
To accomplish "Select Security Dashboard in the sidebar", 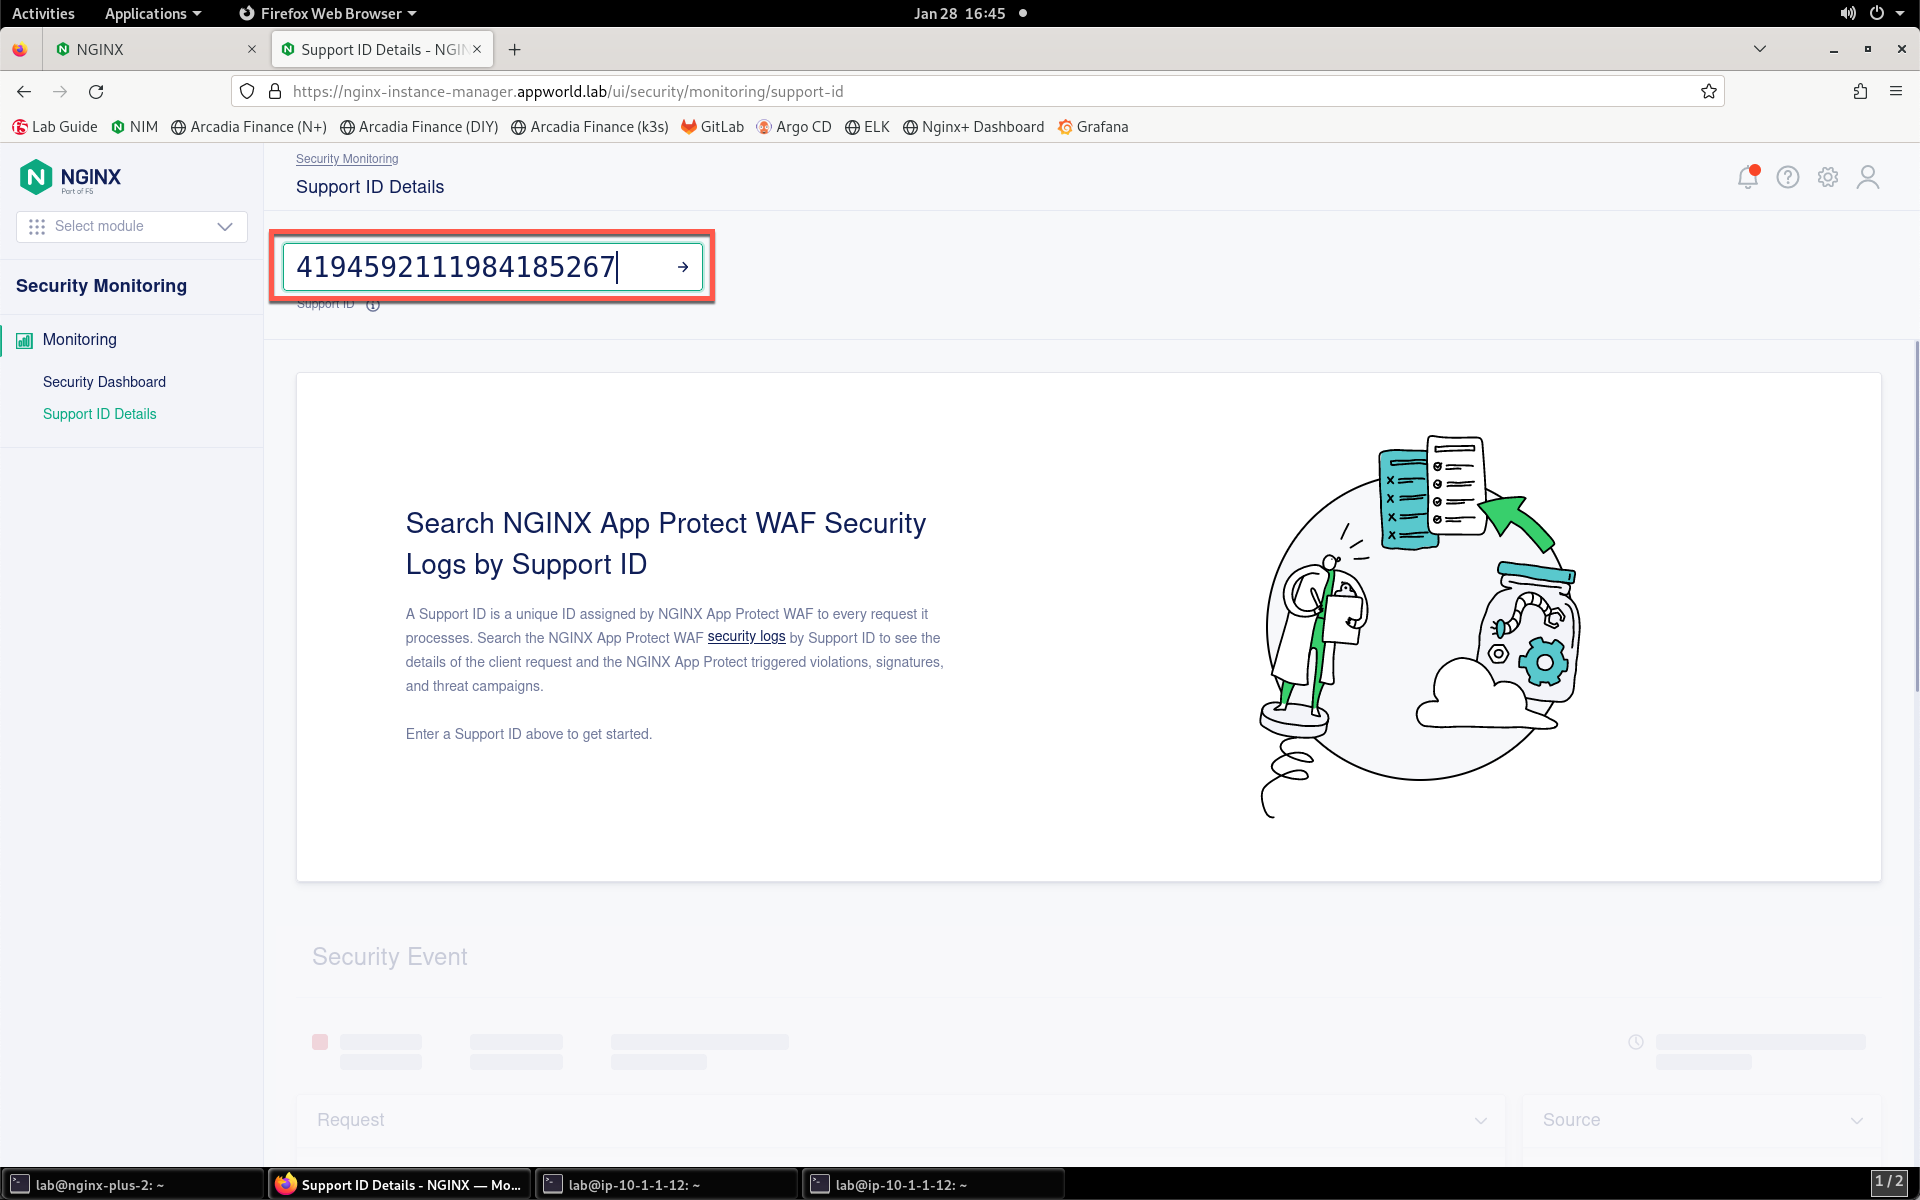I will (x=104, y=382).
